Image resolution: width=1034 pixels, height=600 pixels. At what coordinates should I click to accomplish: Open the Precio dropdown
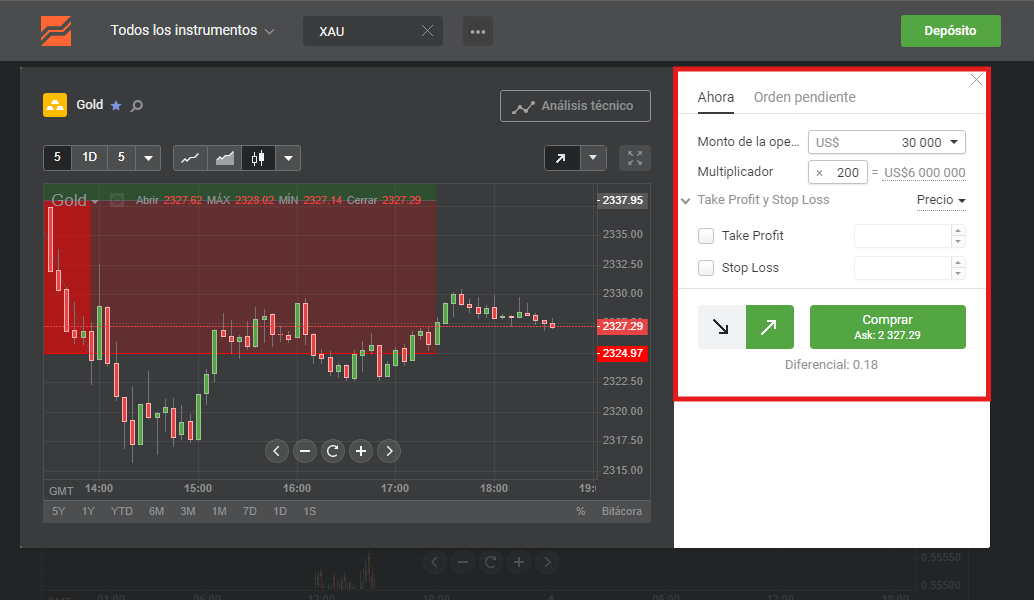pos(941,200)
